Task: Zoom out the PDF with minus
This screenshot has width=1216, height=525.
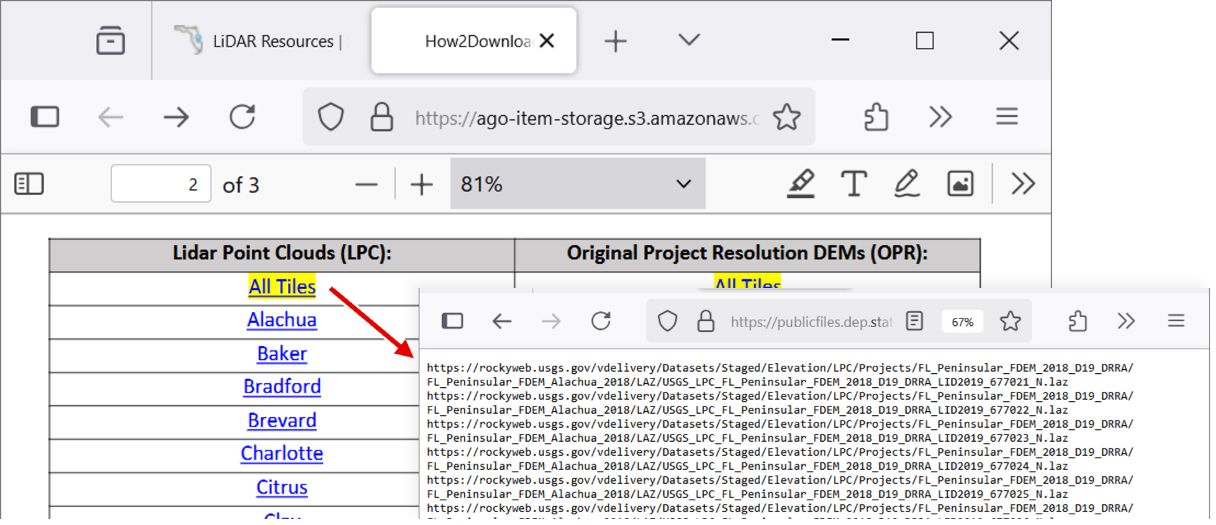Action: [367, 184]
